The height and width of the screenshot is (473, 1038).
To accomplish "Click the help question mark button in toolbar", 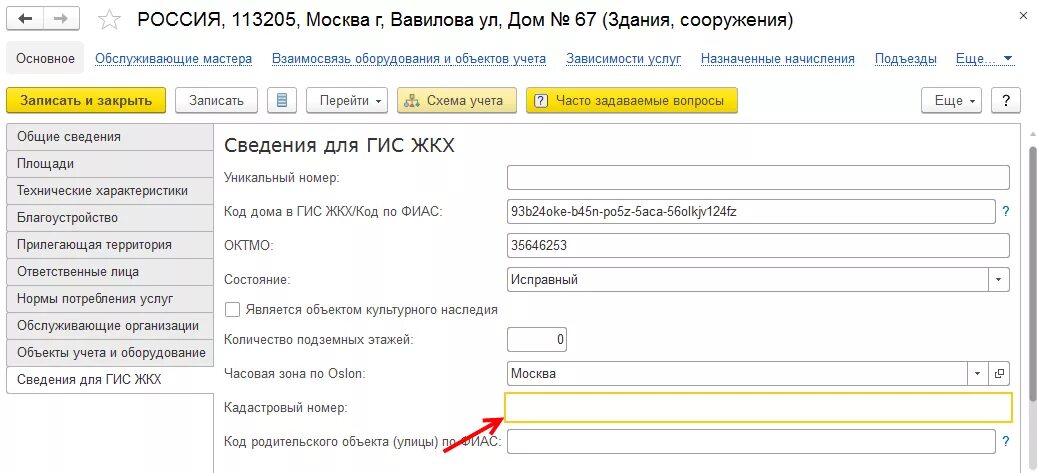I will (1006, 101).
